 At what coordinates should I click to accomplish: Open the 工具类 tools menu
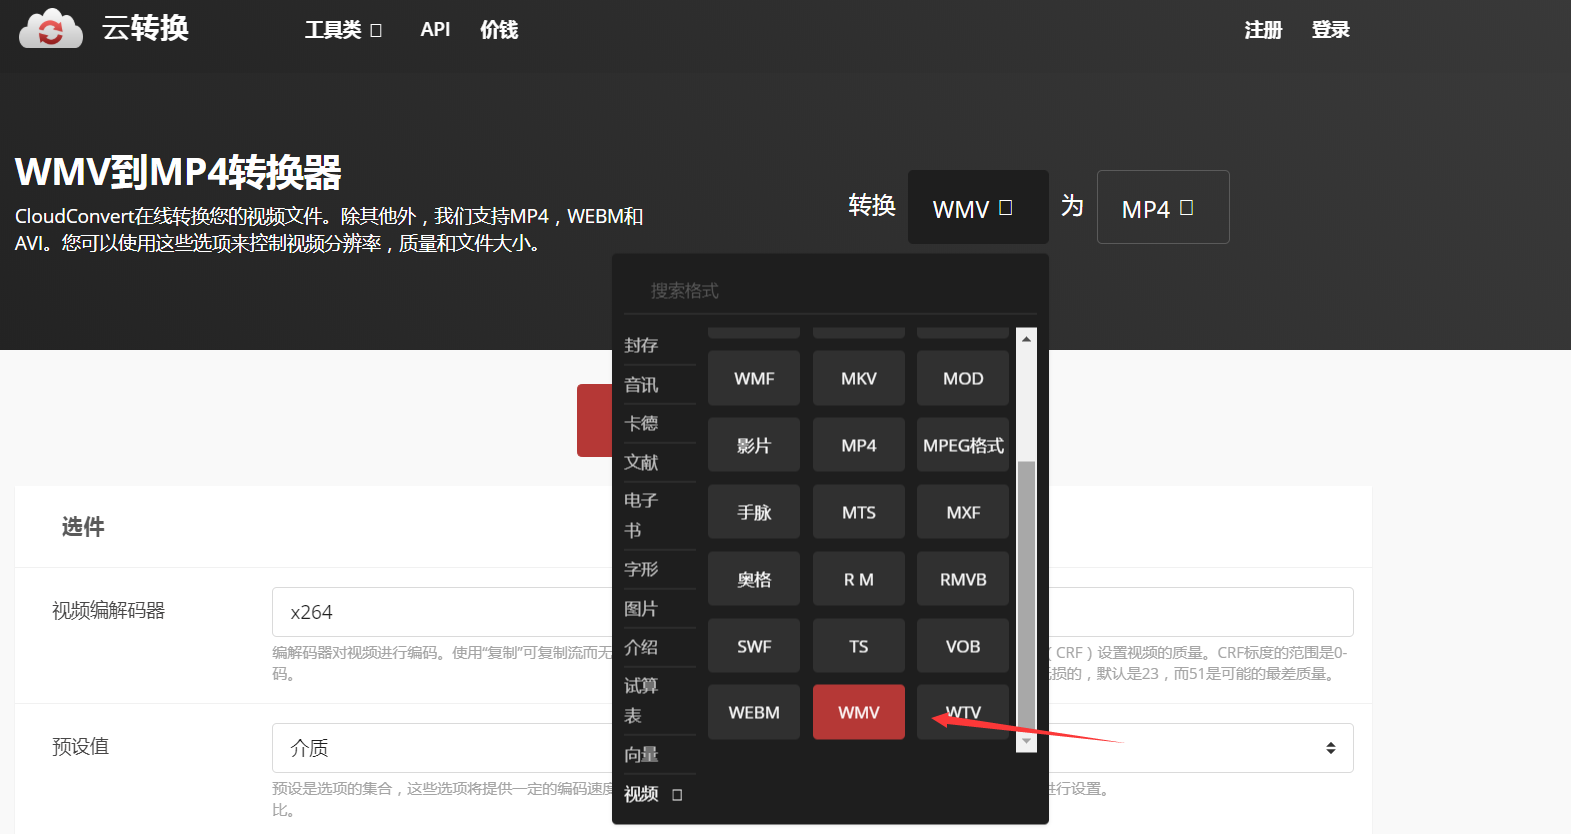(x=343, y=30)
